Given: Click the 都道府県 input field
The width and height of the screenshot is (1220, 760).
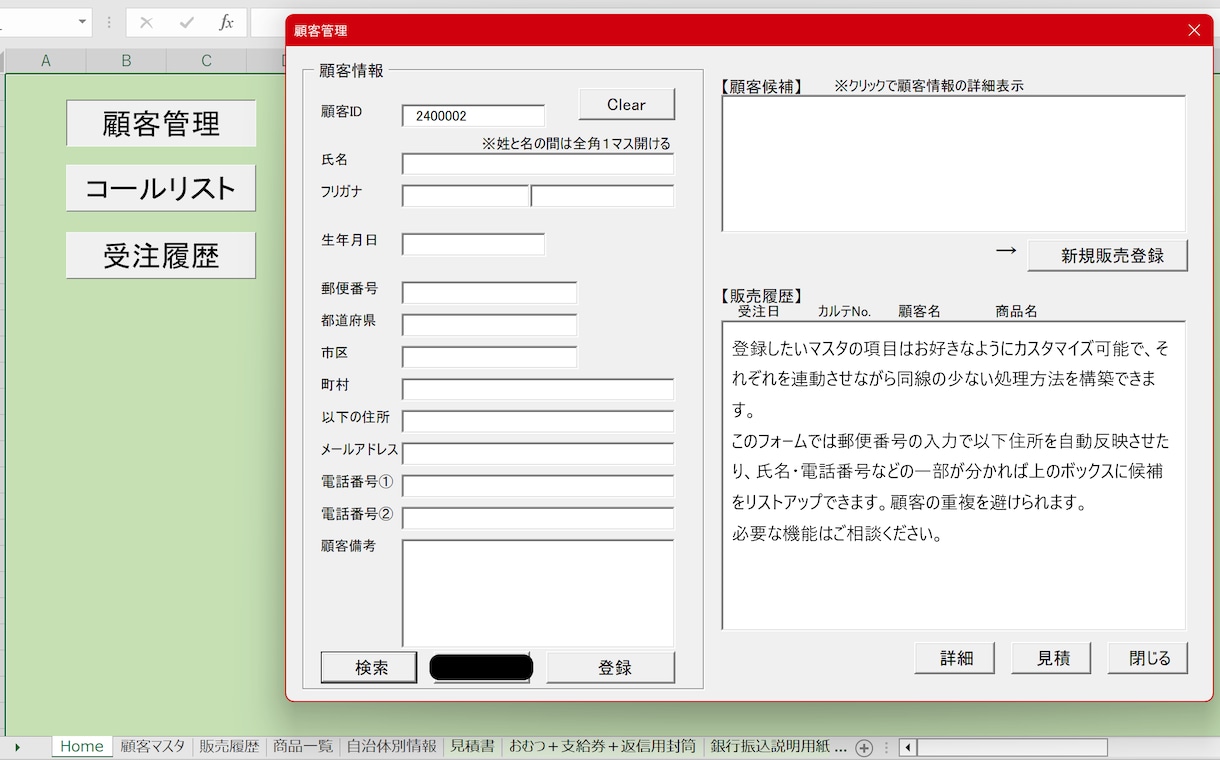Looking at the screenshot, I should 490,325.
